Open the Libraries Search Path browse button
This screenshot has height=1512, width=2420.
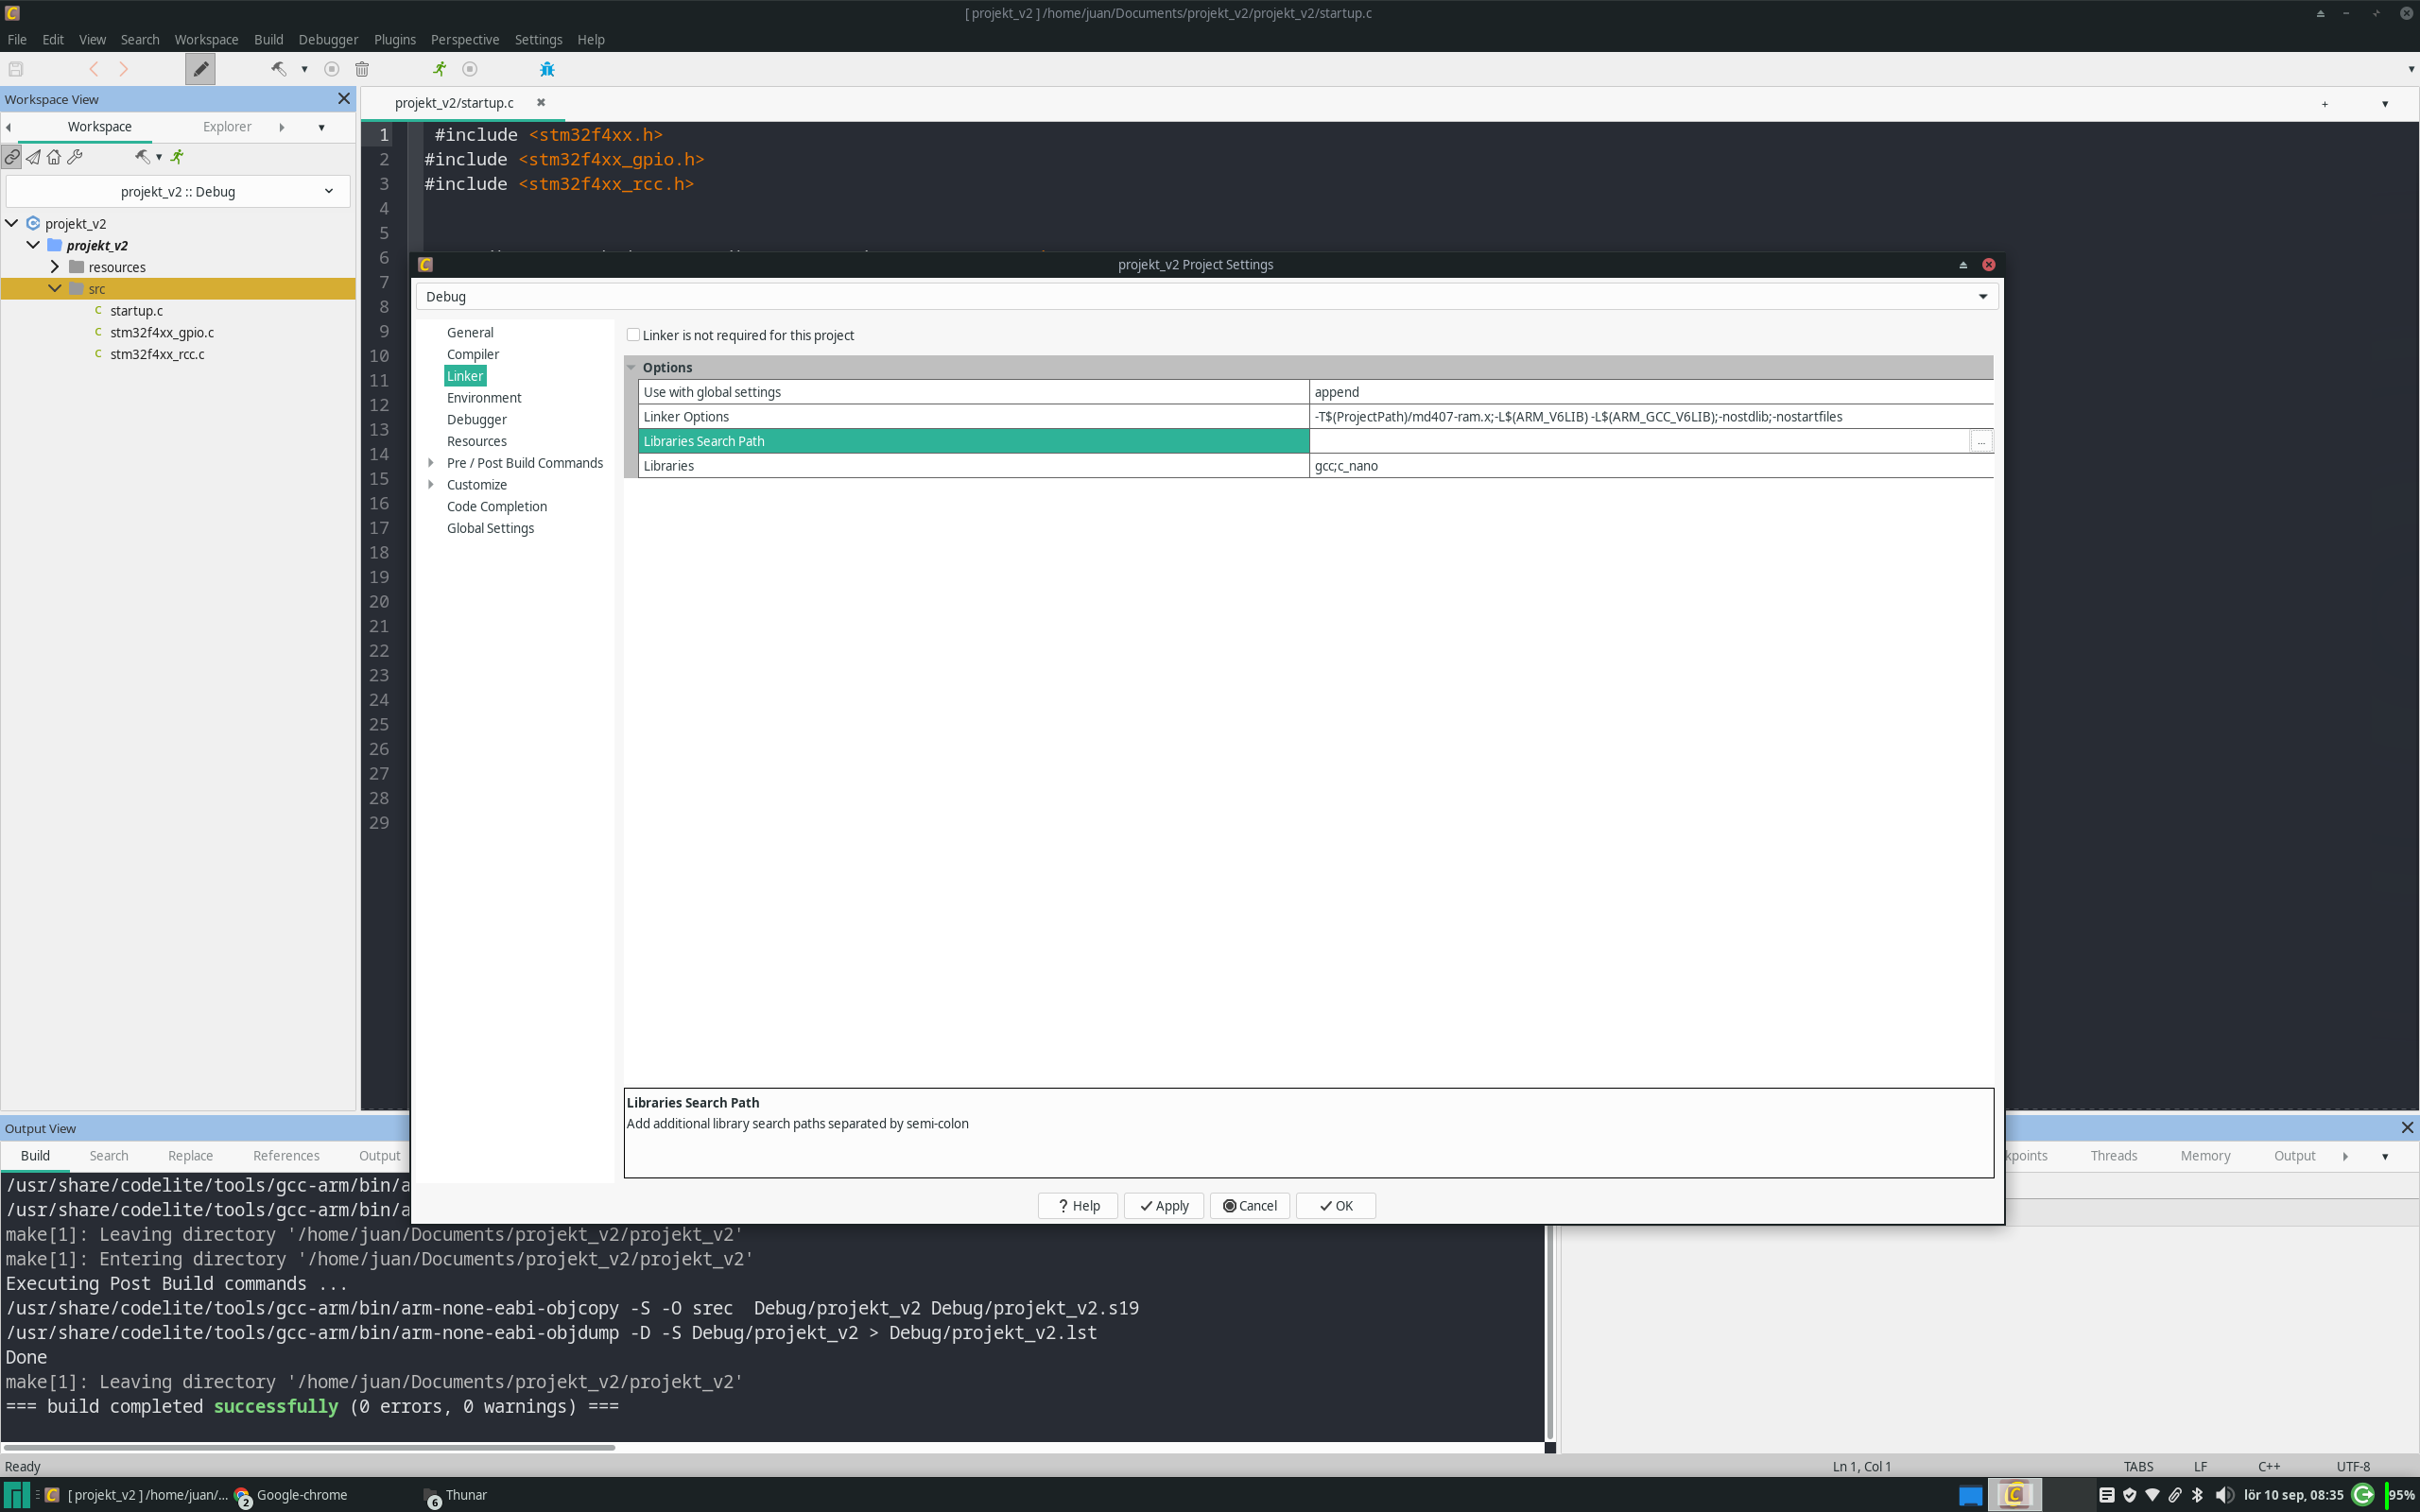point(1980,441)
